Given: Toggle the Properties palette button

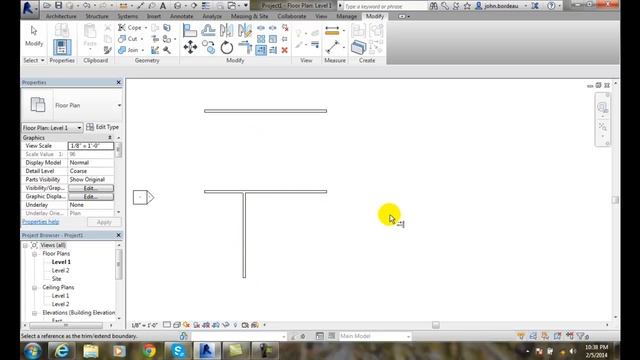Looking at the screenshot, I should (x=62, y=47).
